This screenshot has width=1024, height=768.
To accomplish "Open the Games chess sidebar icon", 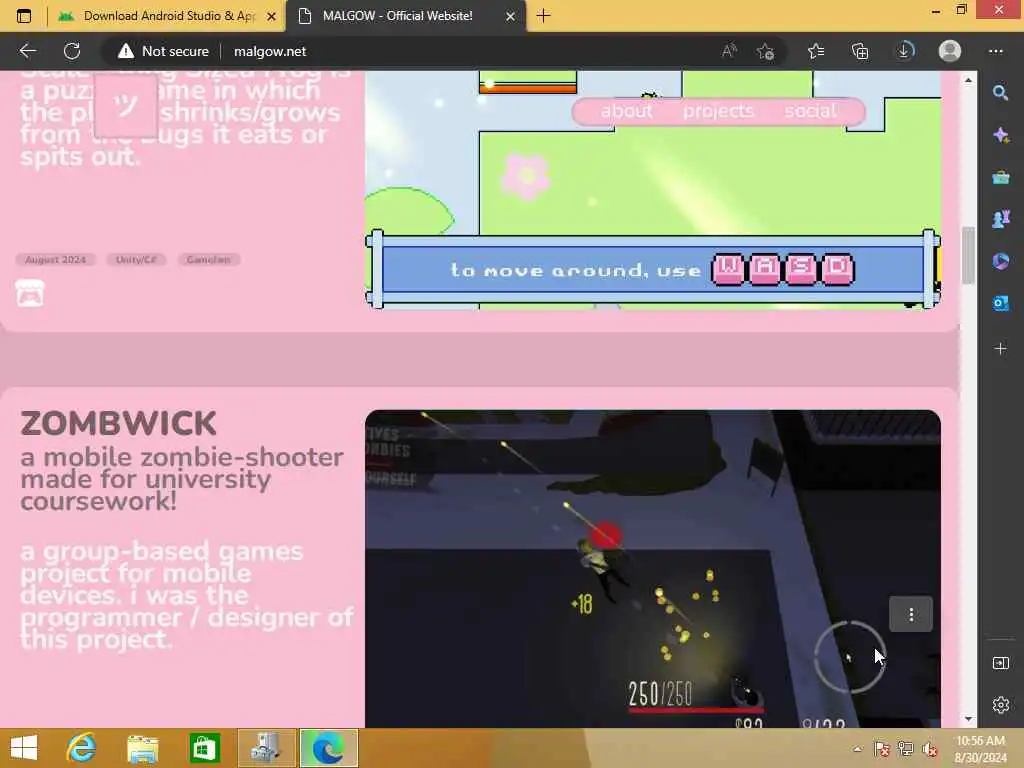I will point(1000,219).
